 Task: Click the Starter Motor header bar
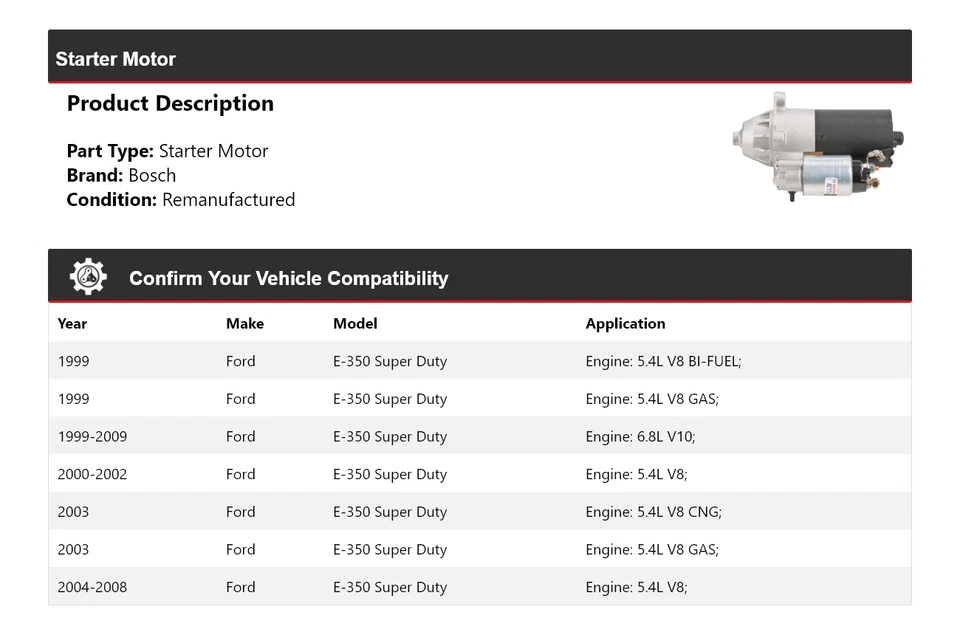[x=480, y=58]
